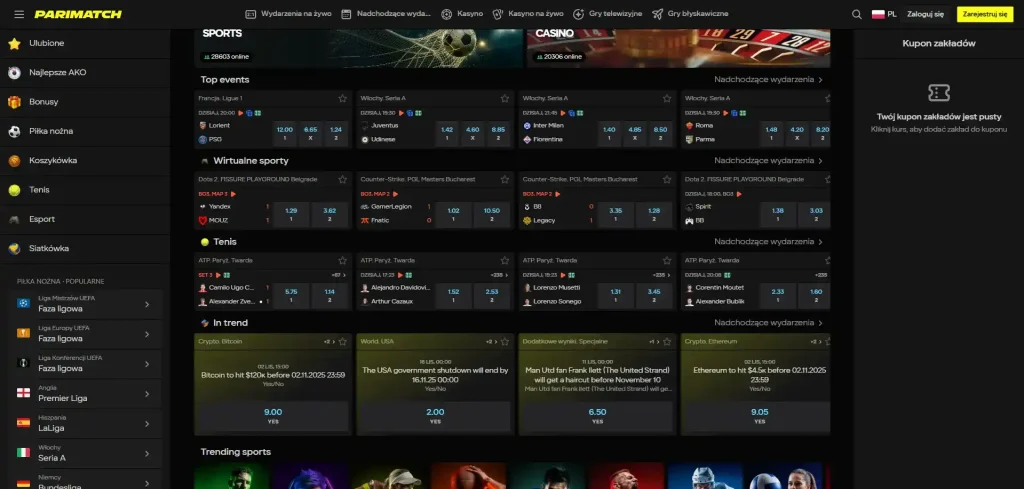The height and width of the screenshot is (489, 1024).
Task: Expand Liga Mistrzów UEFA Faza ligowa
Action: 147,304
